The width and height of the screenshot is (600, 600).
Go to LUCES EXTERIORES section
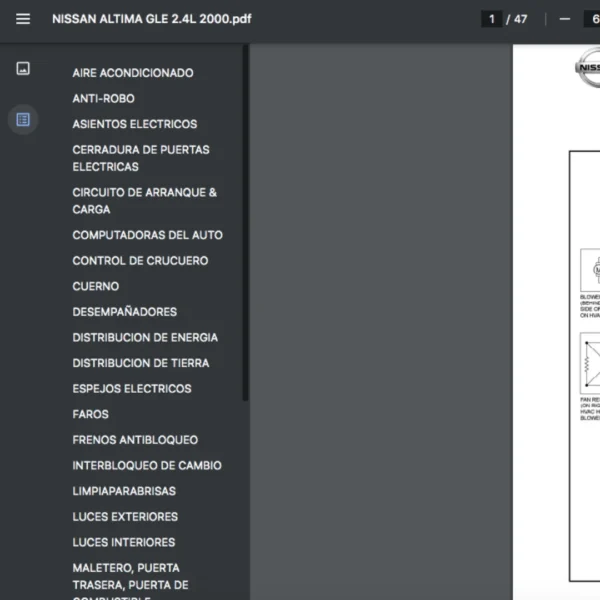pyautogui.click(x=125, y=517)
